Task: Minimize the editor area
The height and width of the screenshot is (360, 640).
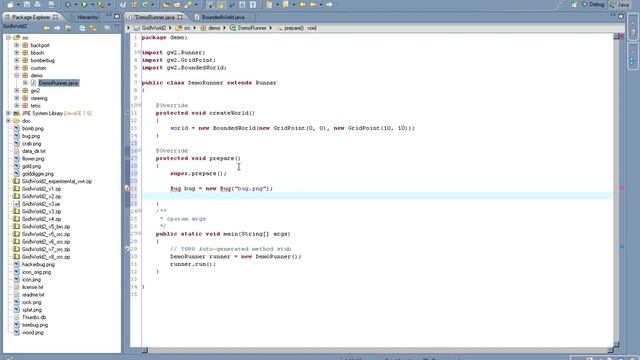Action: (x=613, y=16)
